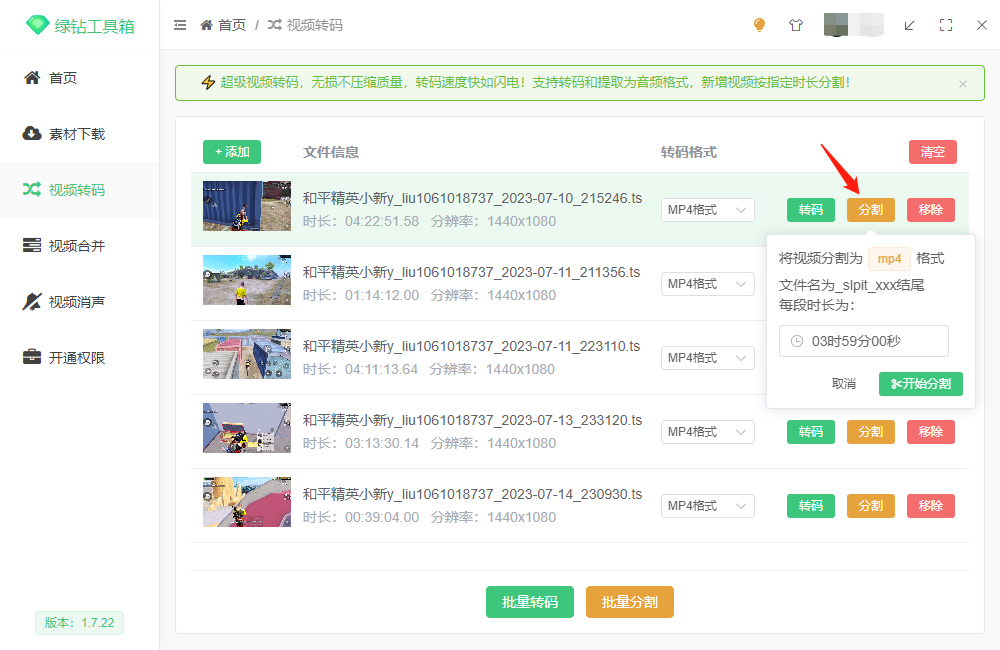This screenshot has height=650, width=1000.
Task: Go to 视频合并 sidebar item
Action: coord(77,246)
